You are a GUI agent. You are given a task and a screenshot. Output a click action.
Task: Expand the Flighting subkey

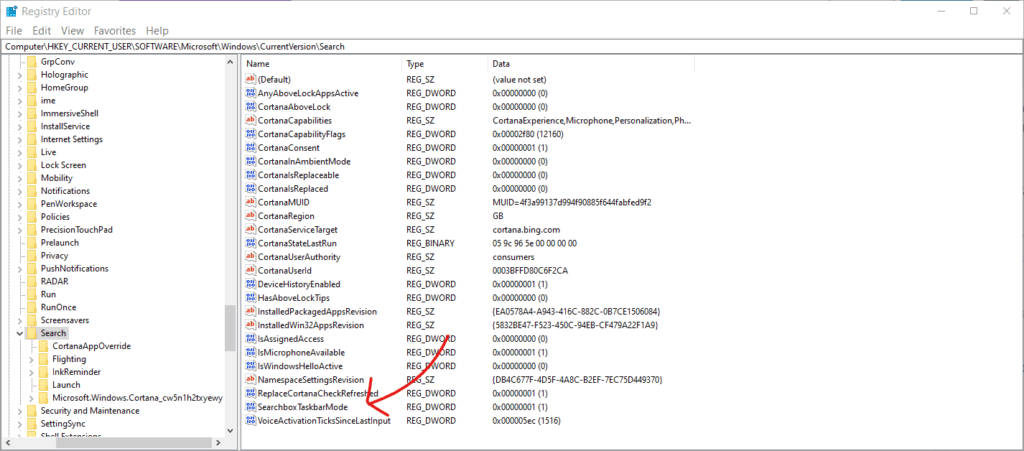click(x=31, y=359)
